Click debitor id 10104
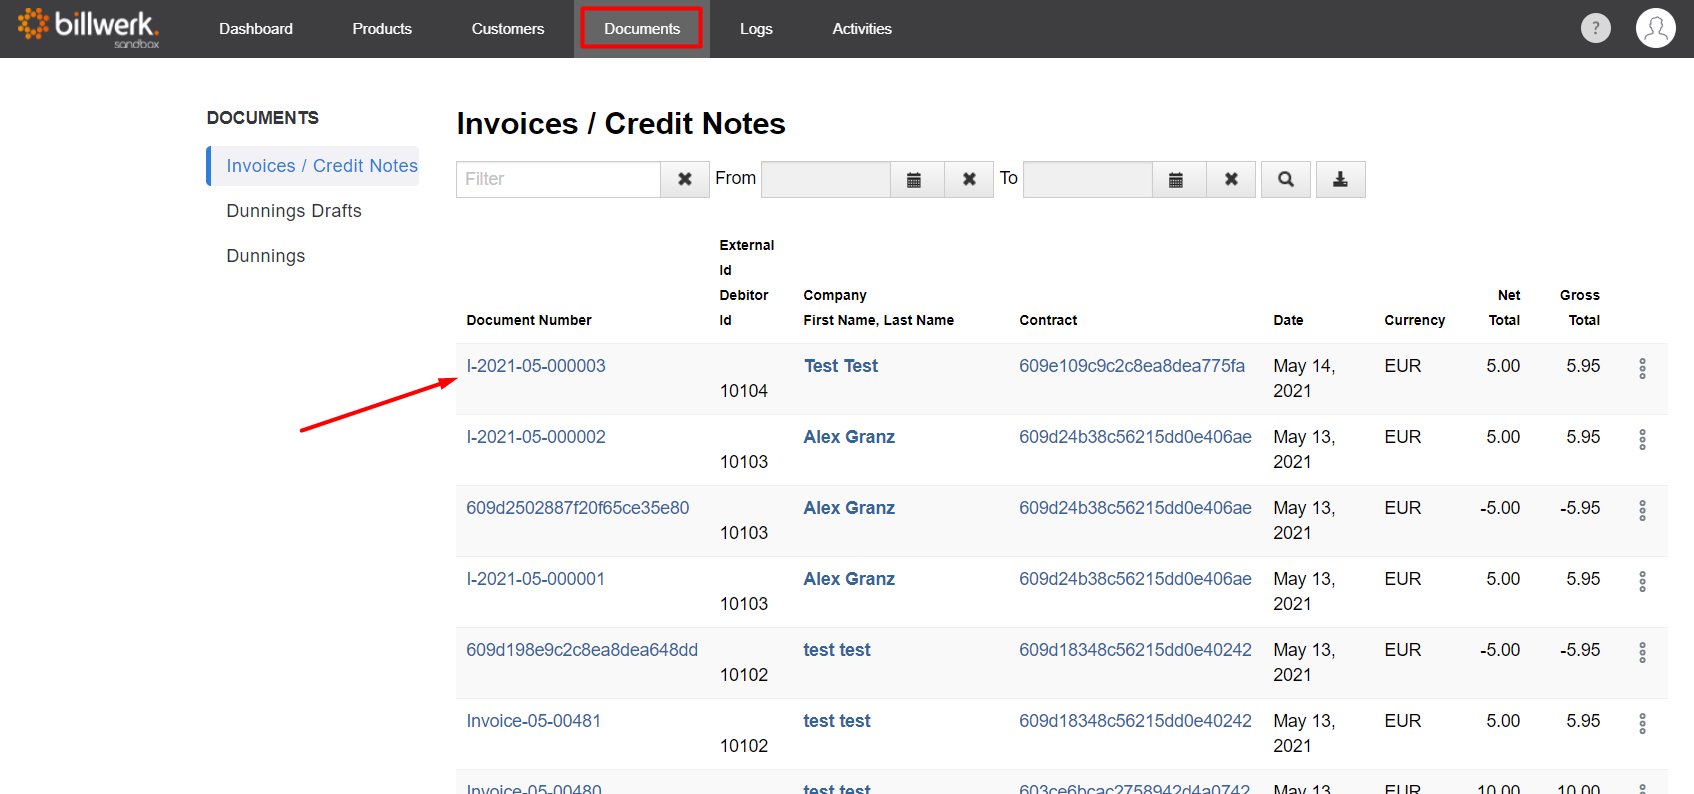The image size is (1694, 794). click(x=744, y=391)
